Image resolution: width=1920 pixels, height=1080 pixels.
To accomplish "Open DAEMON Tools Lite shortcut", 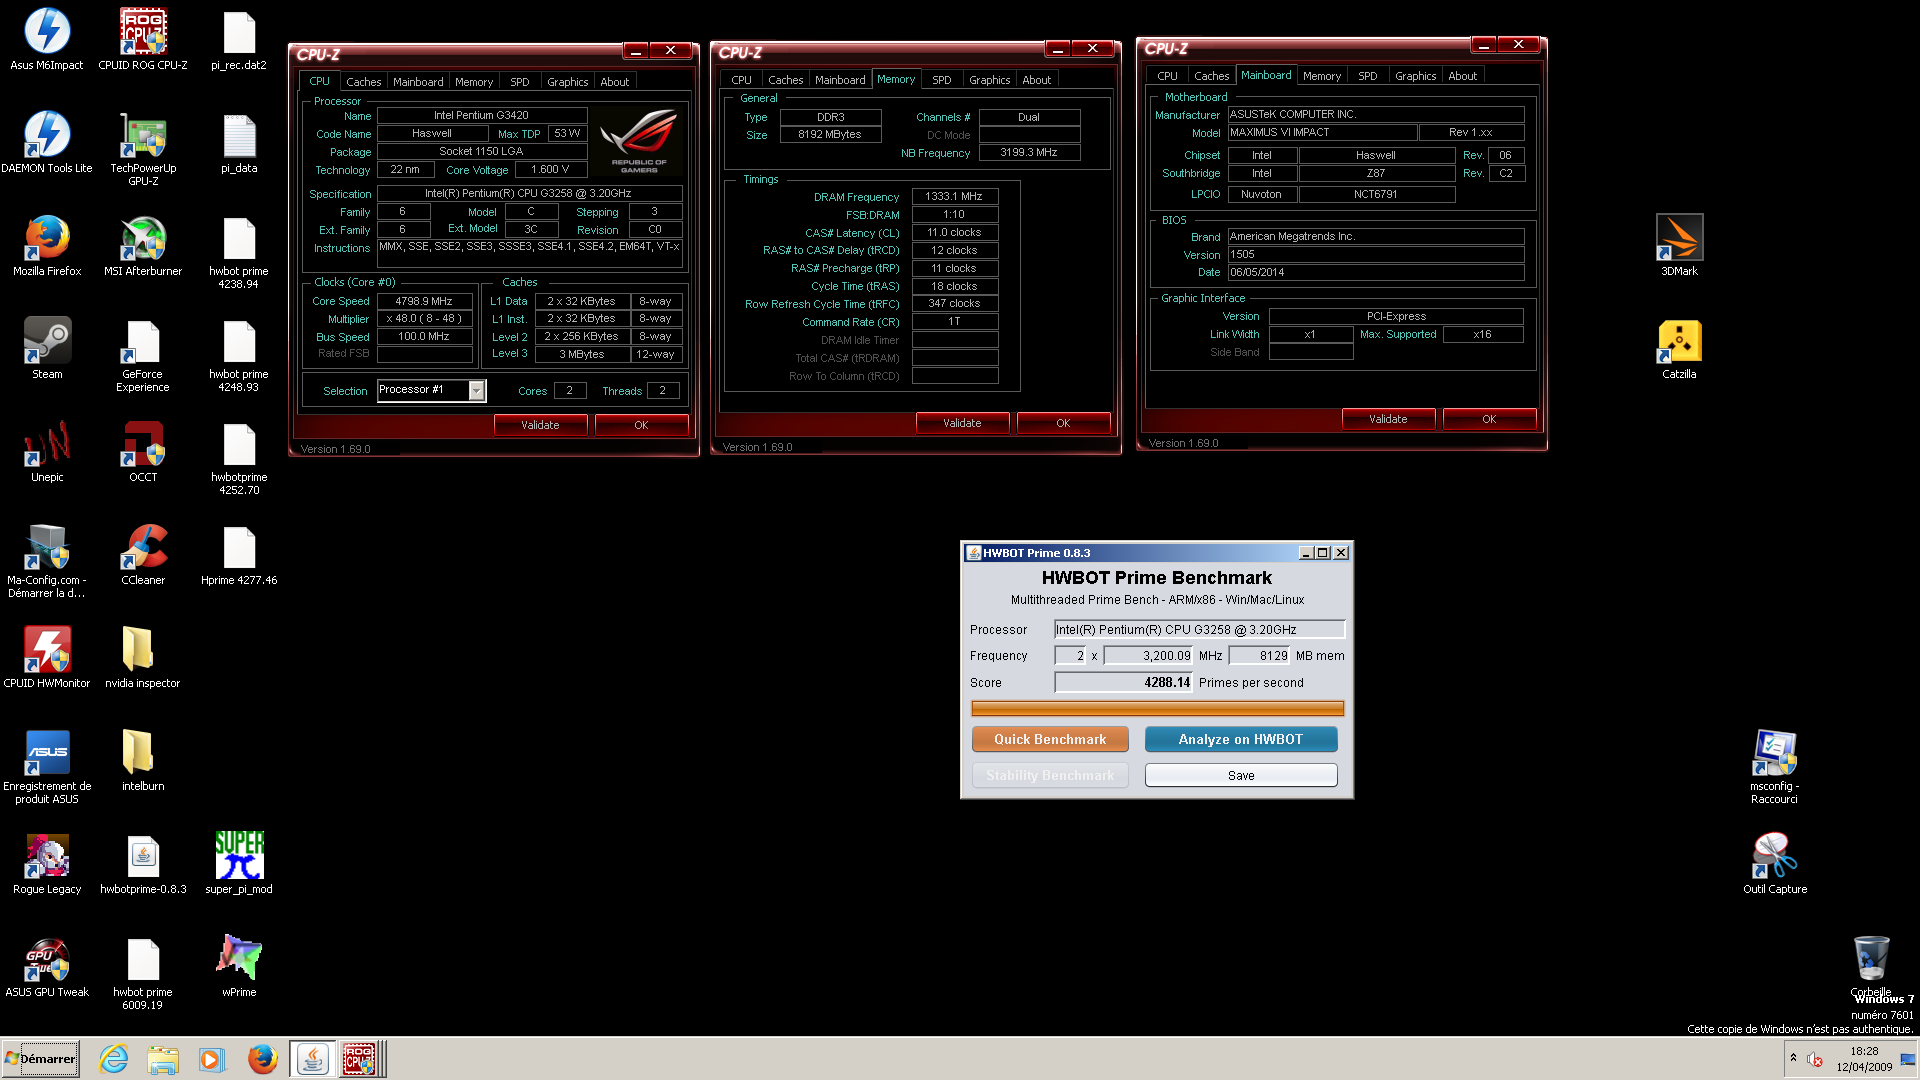I will 47,142.
